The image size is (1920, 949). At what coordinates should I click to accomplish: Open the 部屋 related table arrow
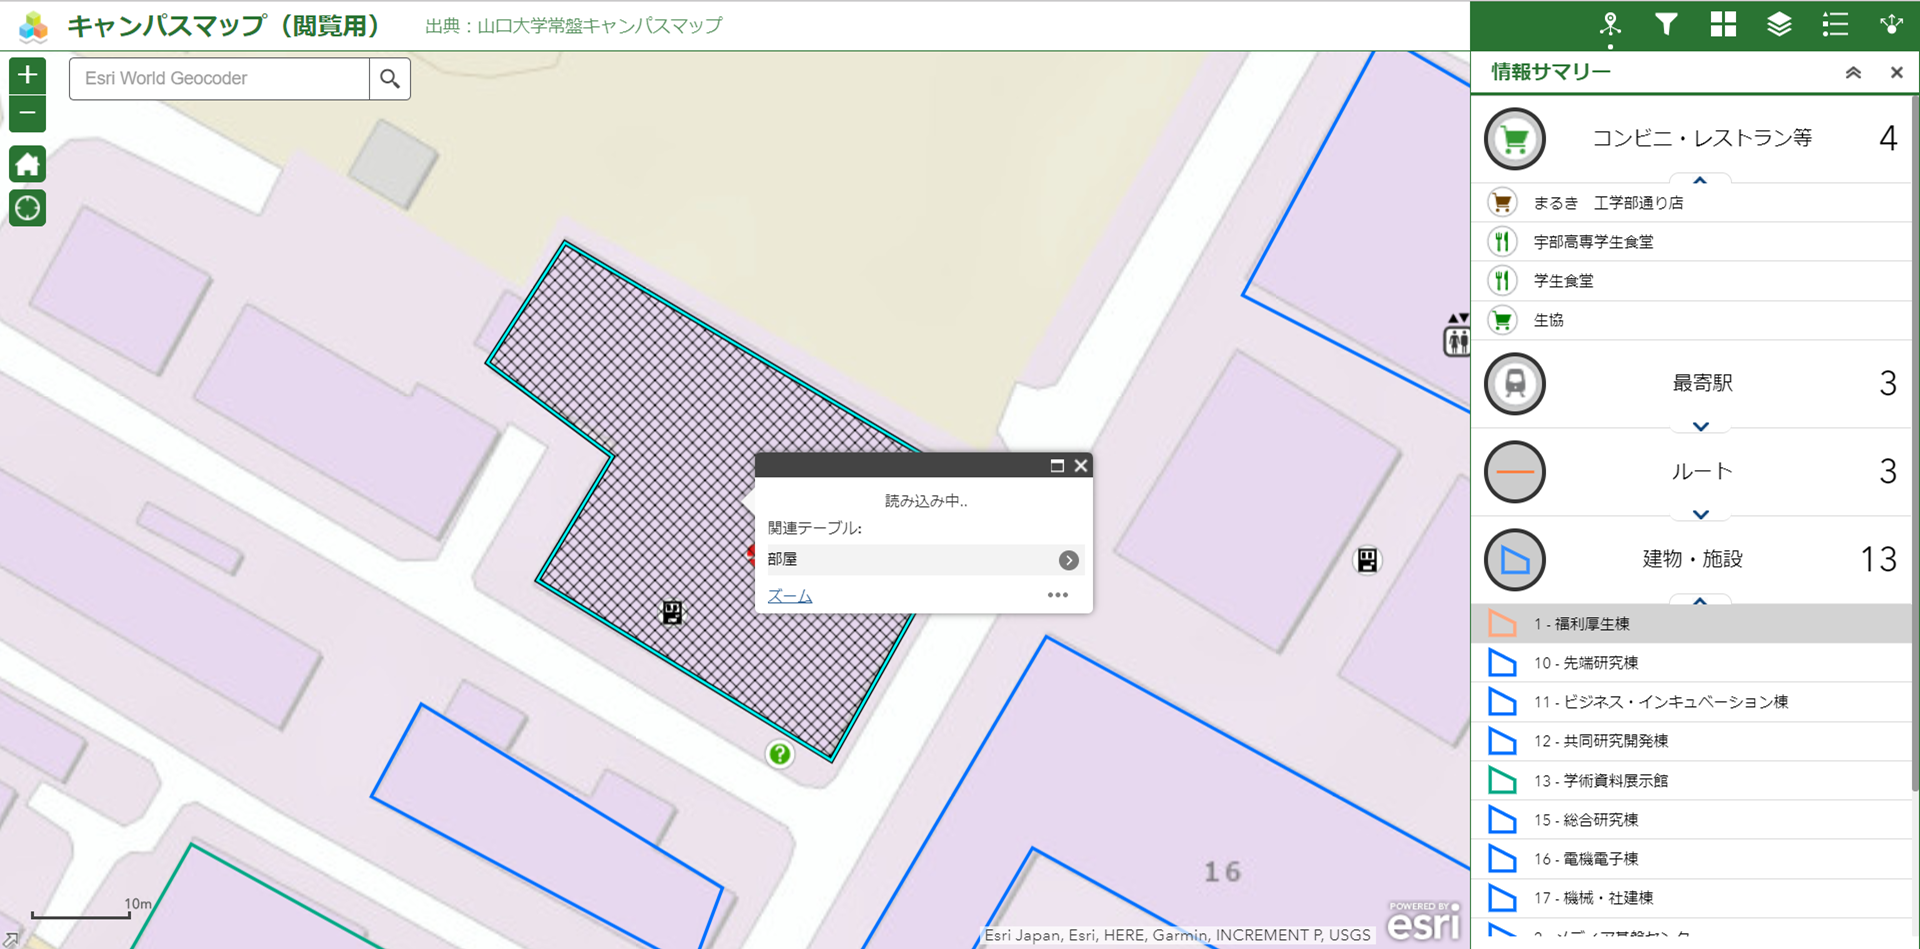(x=1068, y=560)
